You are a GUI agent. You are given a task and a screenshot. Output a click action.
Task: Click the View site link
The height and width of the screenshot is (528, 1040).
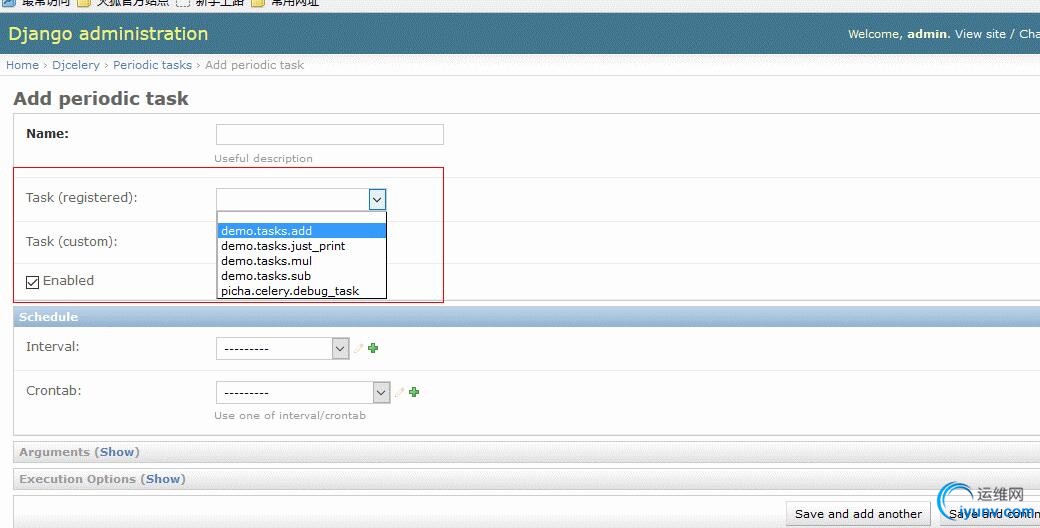coord(980,34)
